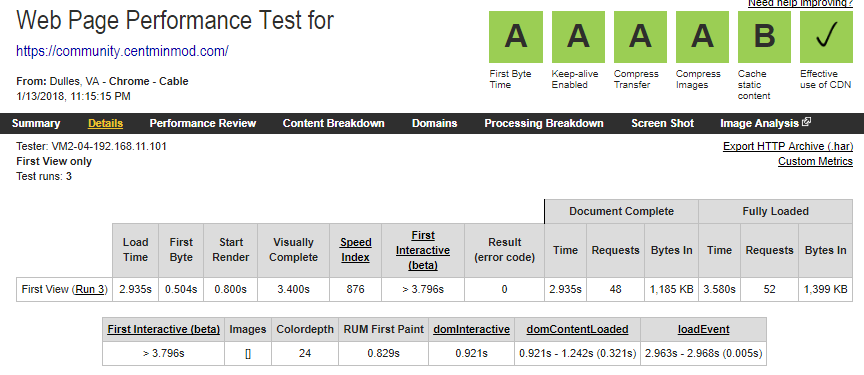Click the Effective use of CDN checkmark box

pyautogui.click(x=827, y=37)
